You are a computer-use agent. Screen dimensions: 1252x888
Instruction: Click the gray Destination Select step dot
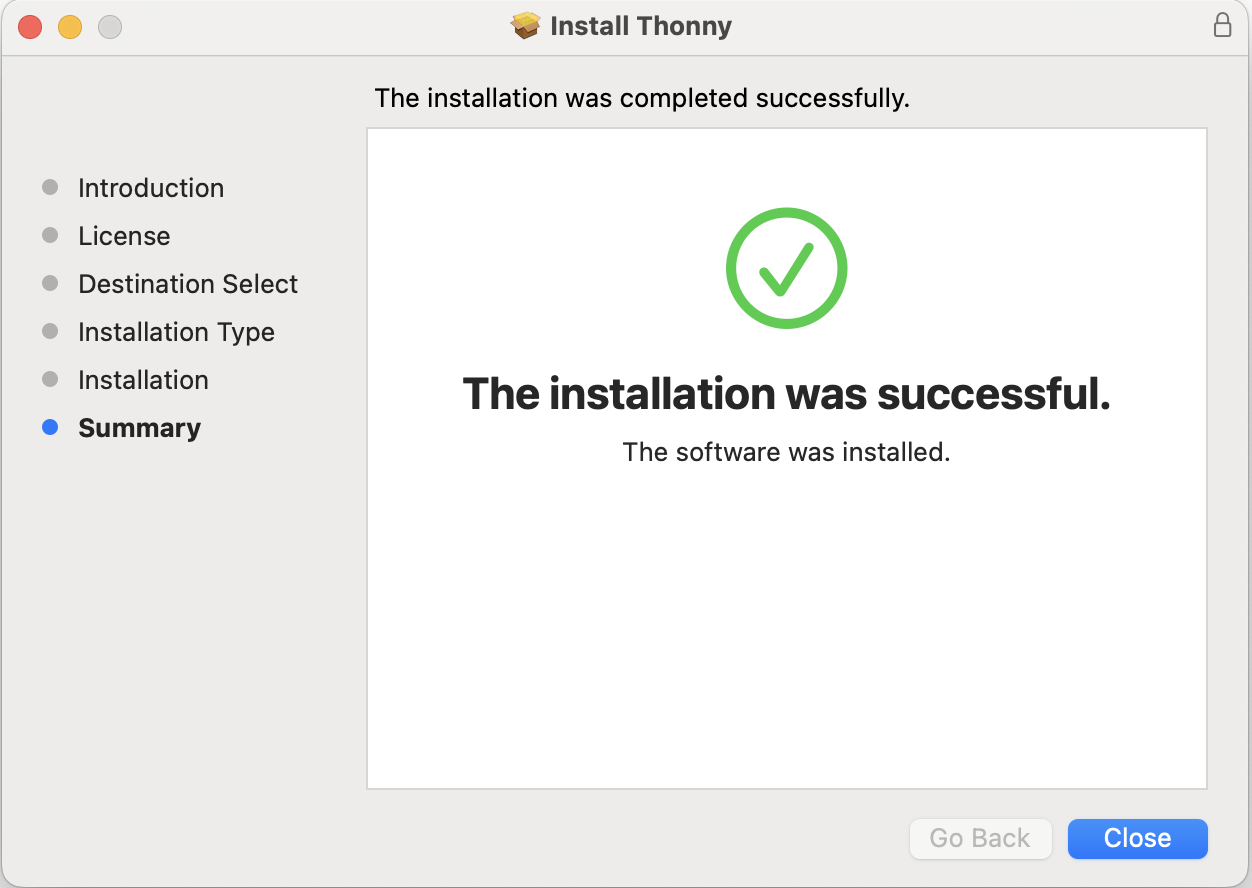[x=50, y=283]
